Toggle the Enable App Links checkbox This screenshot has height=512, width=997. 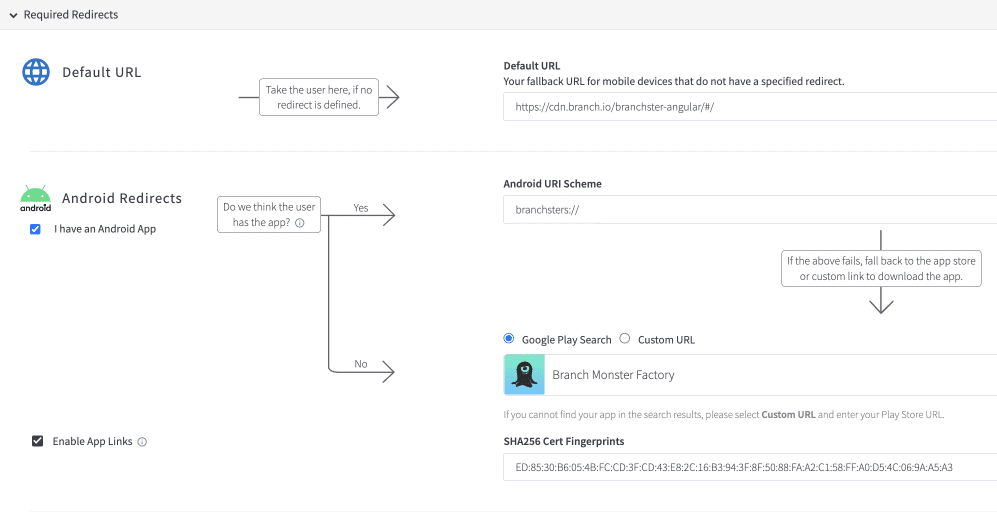pyautogui.click(x=38, y=441)
